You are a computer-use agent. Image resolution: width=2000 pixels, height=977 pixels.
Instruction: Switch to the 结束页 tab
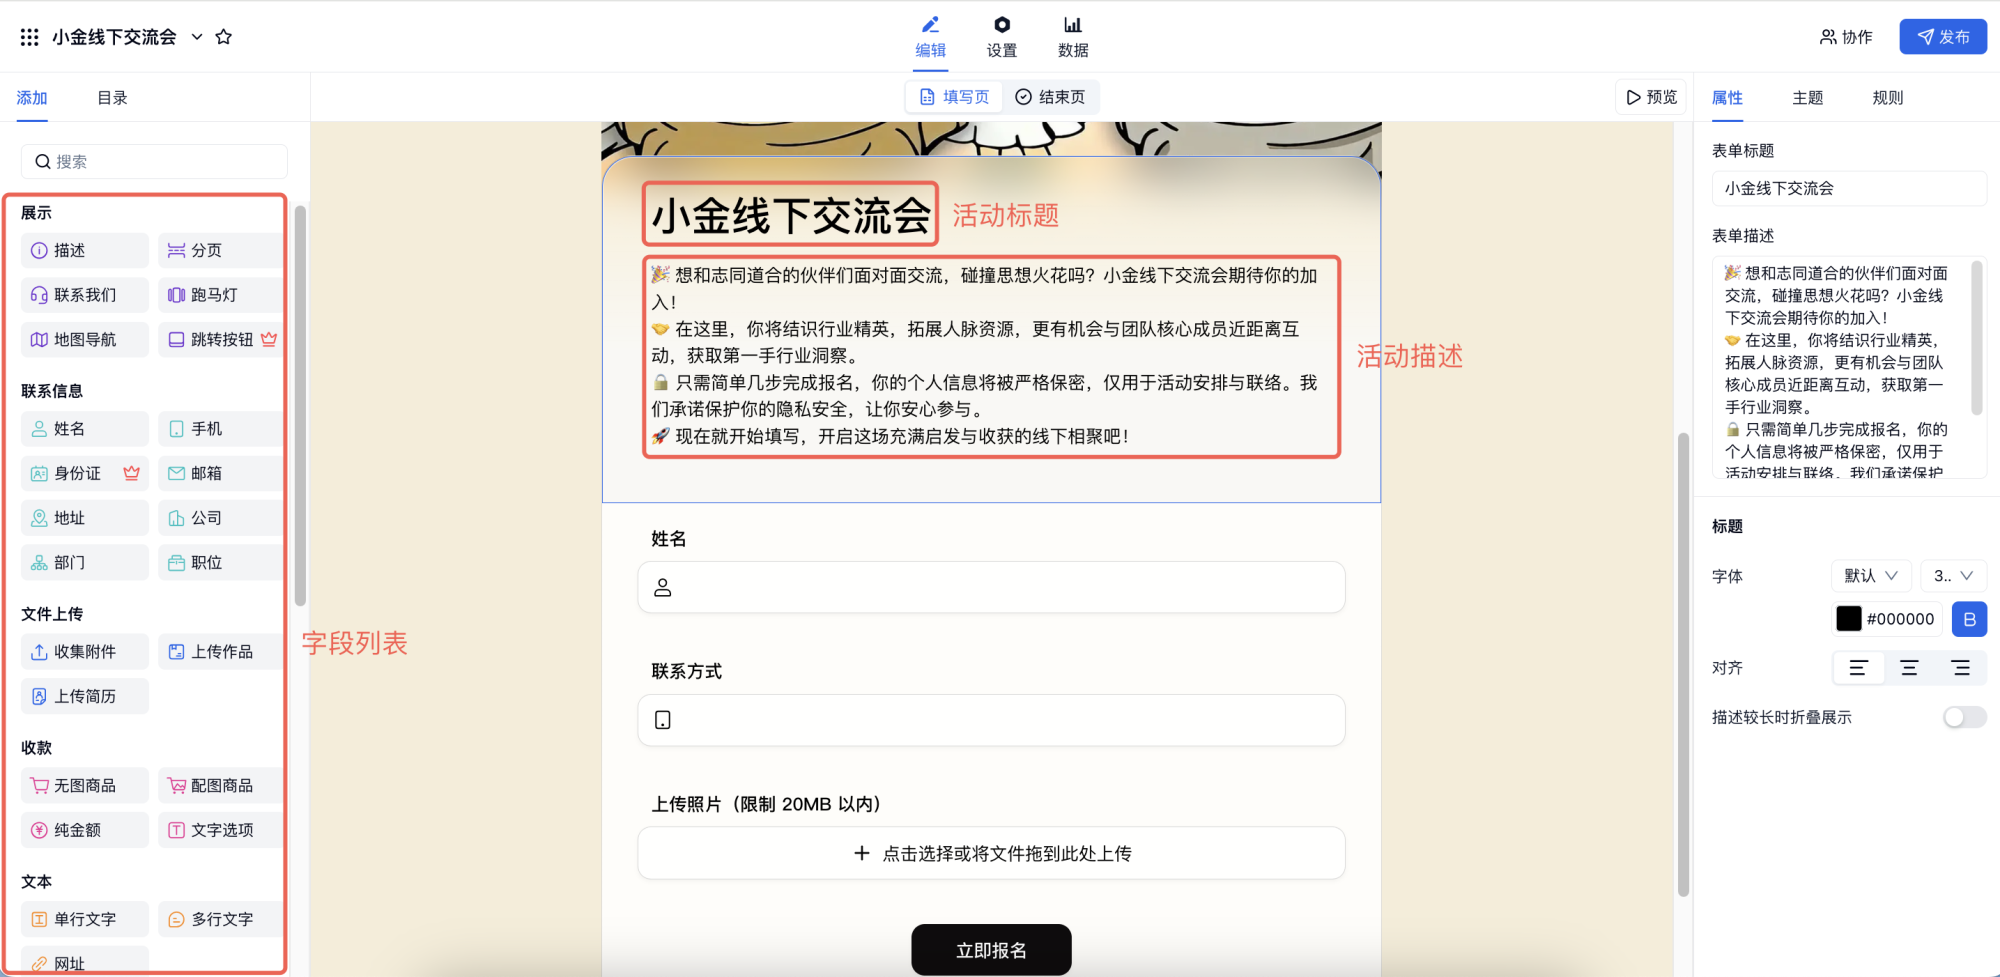(1050, 97)
